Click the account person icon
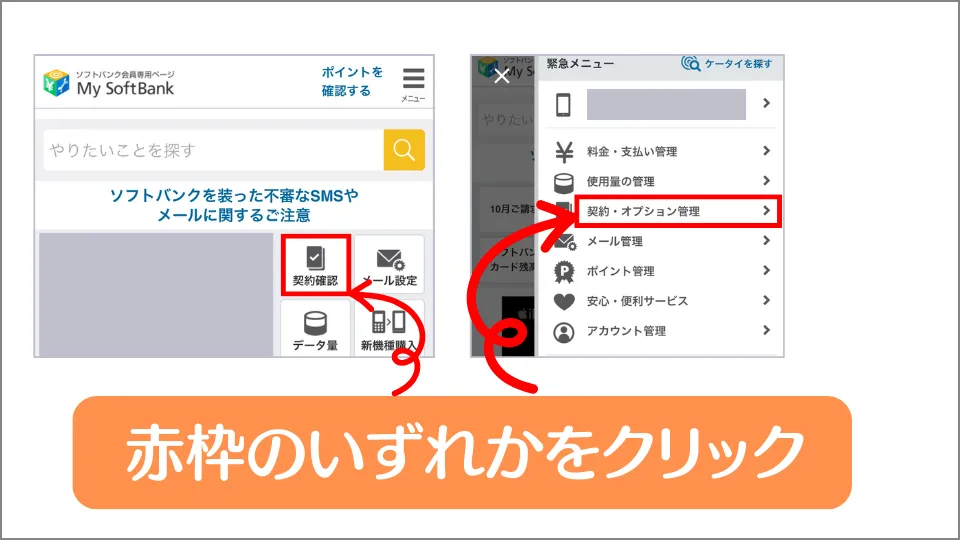The image size is (960, 540). coord(564,332)
